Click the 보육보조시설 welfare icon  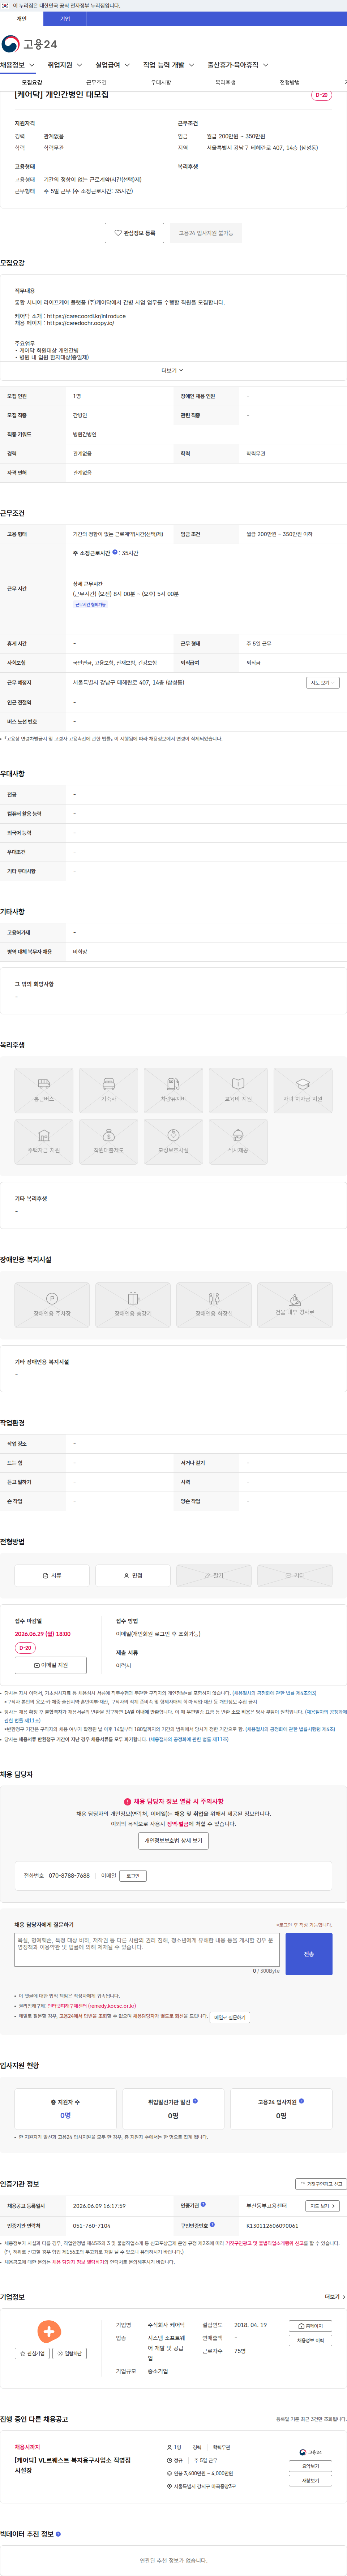tap(173, 1142)
